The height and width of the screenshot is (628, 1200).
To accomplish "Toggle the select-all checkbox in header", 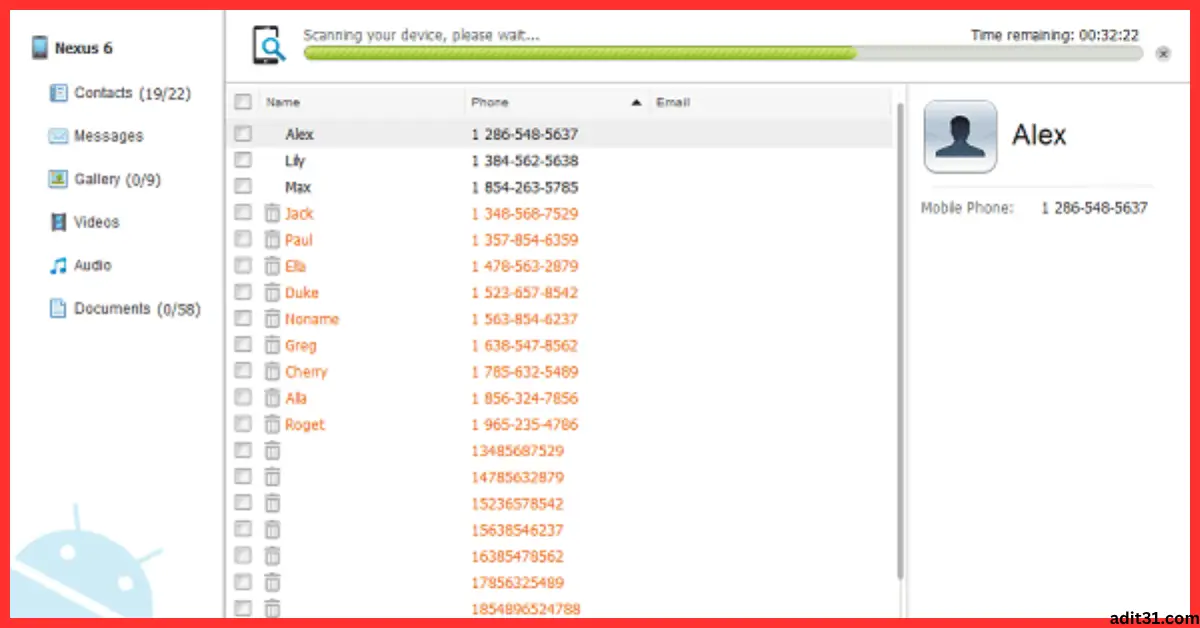I will pyautogui.click(x=242, y=101).
